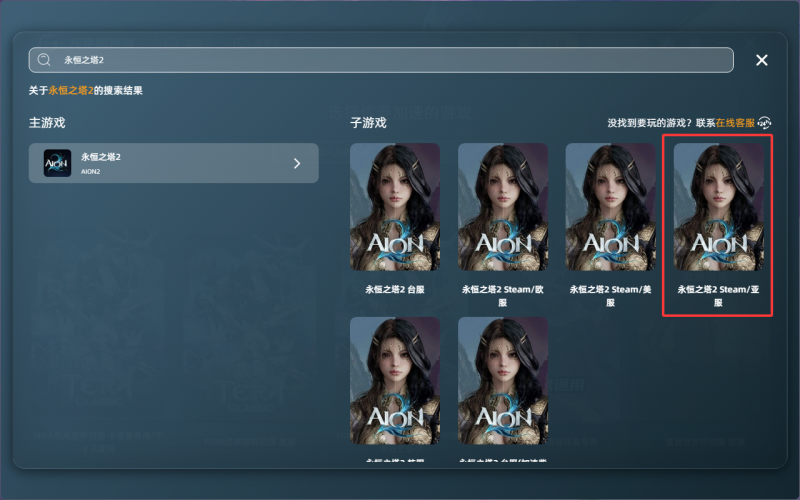Expand the 永恒之塔2 row using its chevron arrow
Image resolution: width=800 pixels, height=500 pixels.
tap(297, 163)
